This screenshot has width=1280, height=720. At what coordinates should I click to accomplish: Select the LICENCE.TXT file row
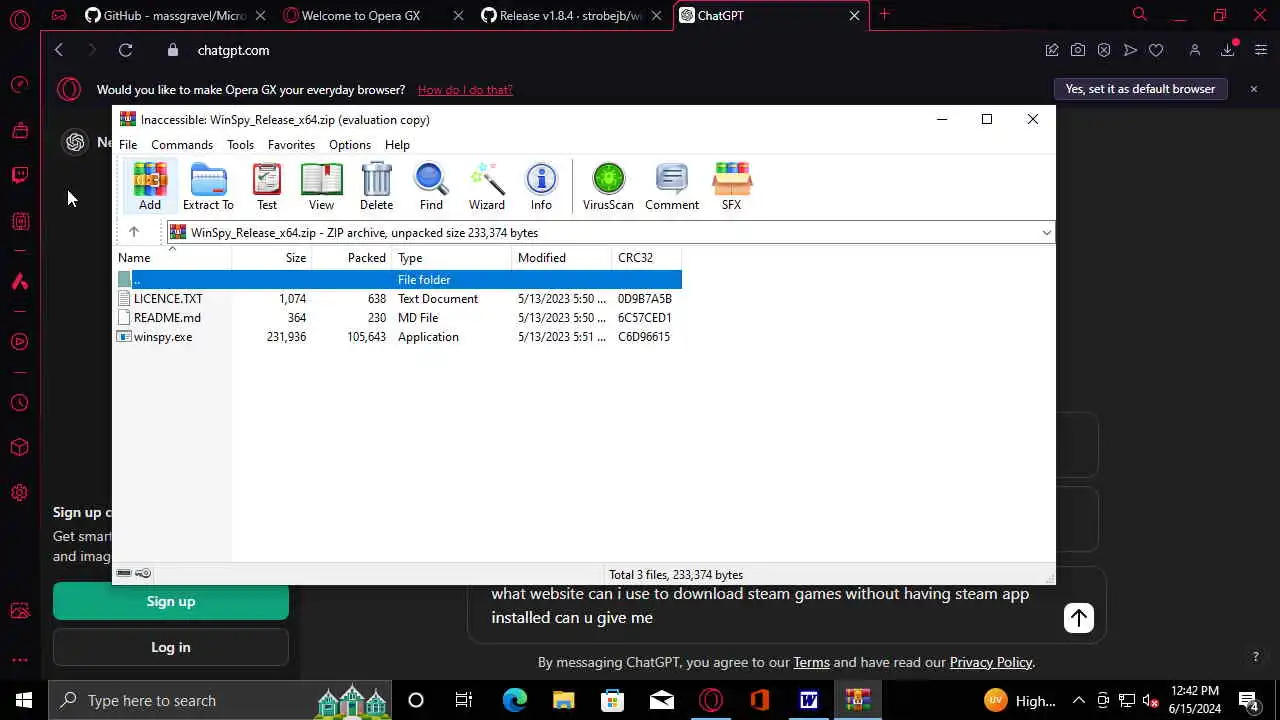(399, 299)
